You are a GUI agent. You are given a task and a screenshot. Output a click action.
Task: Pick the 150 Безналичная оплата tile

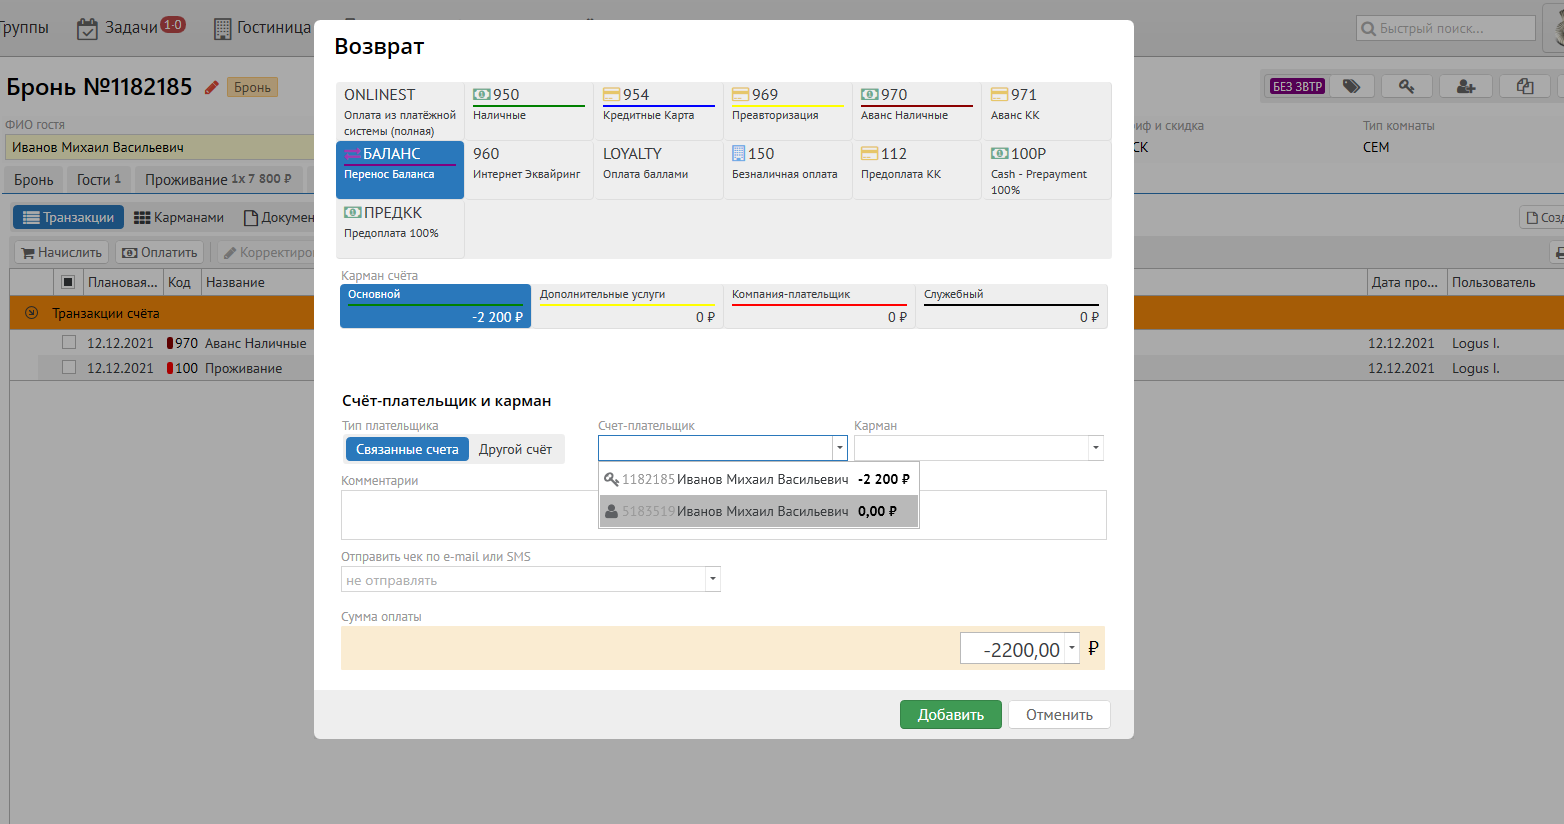(x=788, y=170)
